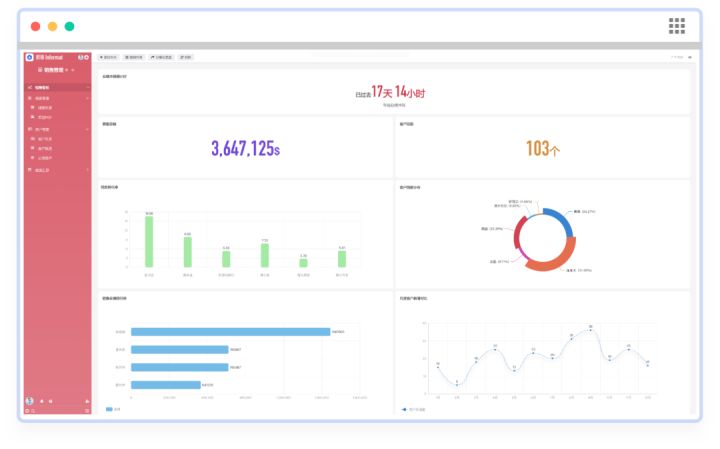Screen dimensions: 720x449
Task: Click the longest blue horizontal bar
Action: coord(230,332)
